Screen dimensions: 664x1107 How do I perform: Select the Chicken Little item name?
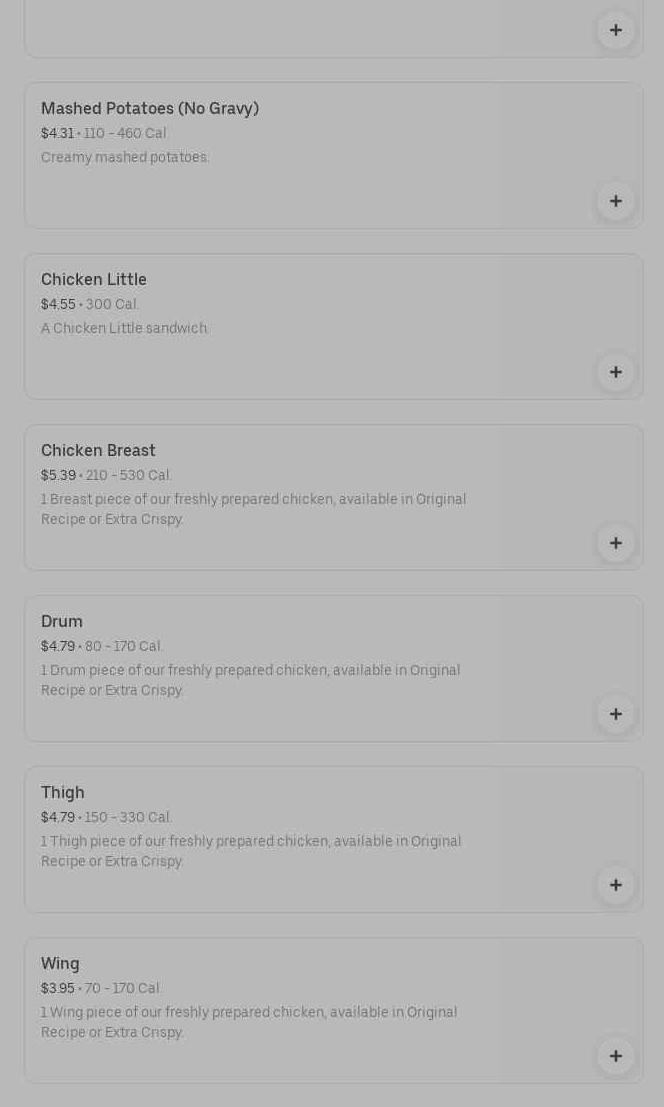click(x=94, y=279)
